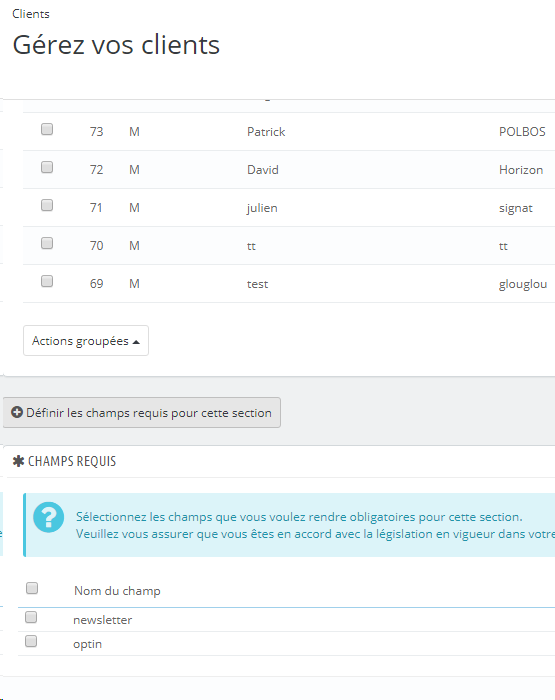Click last name POLBOS
This screenshot has width=555, height=700.
pyautogui.click(x=522, y=132)
